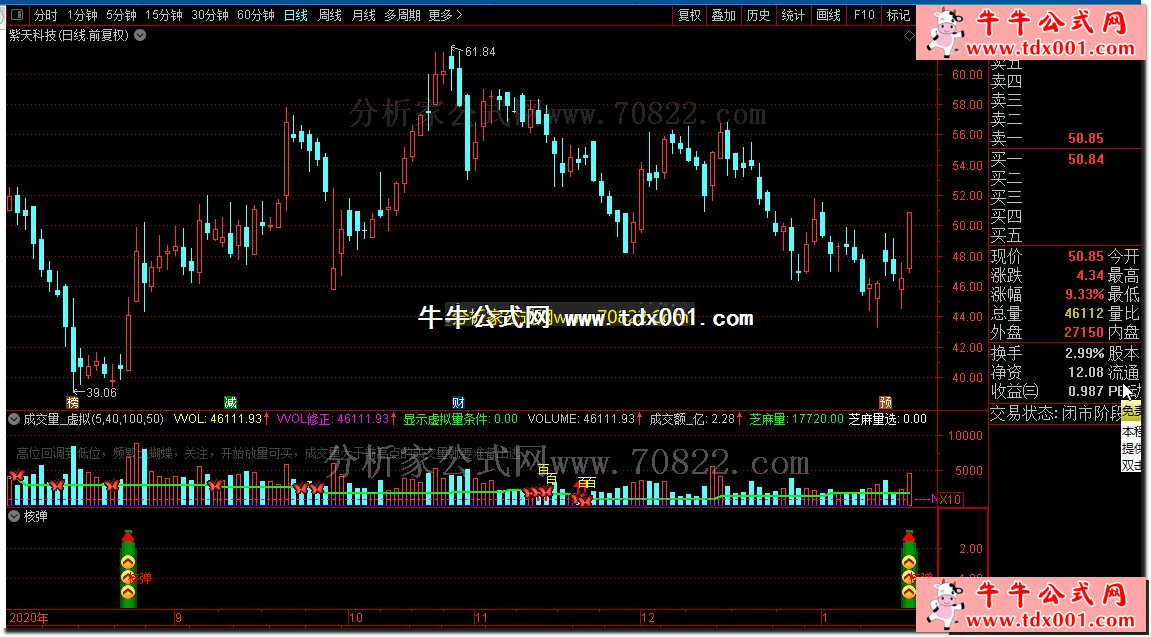The height and width of the screenshot is (637, 1151).
Task: Click the diamond icon at chart top-right corner
Action: [x=909, y=34]
